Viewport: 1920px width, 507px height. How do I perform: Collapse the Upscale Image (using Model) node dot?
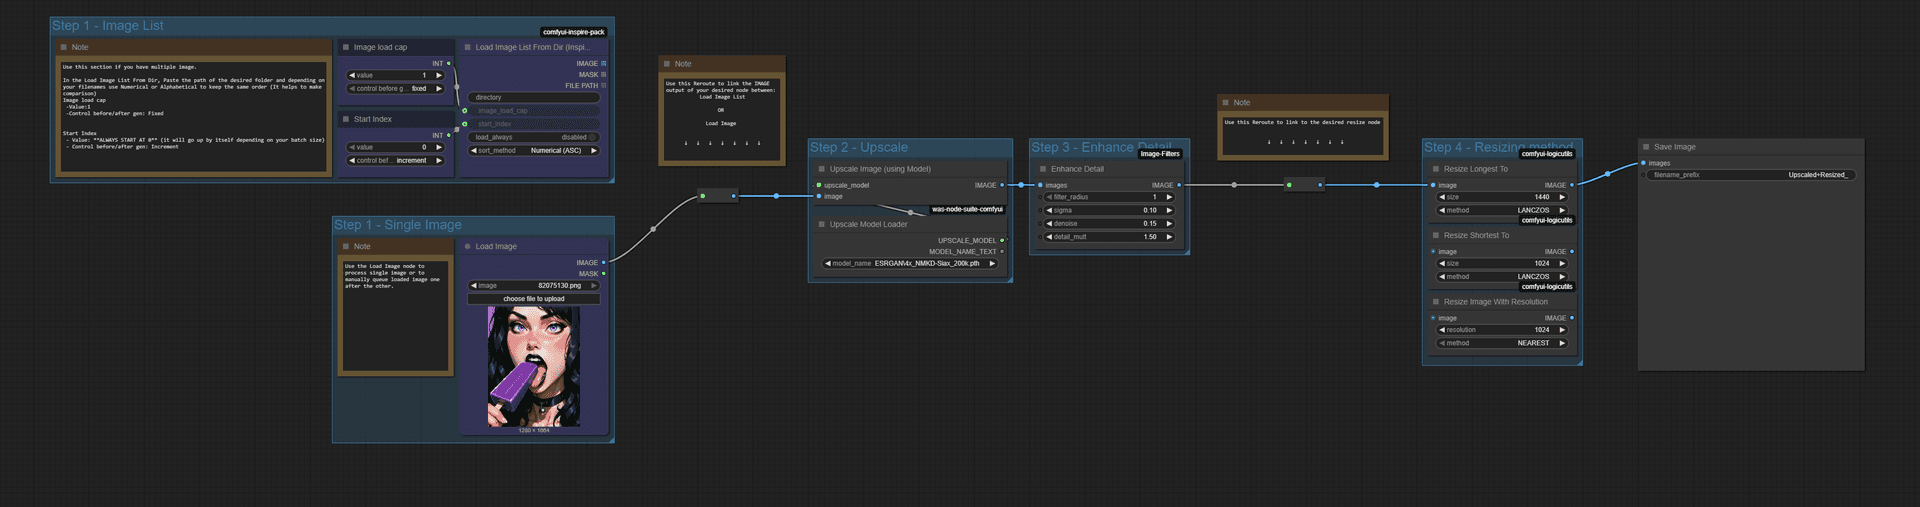coord(822,169)
